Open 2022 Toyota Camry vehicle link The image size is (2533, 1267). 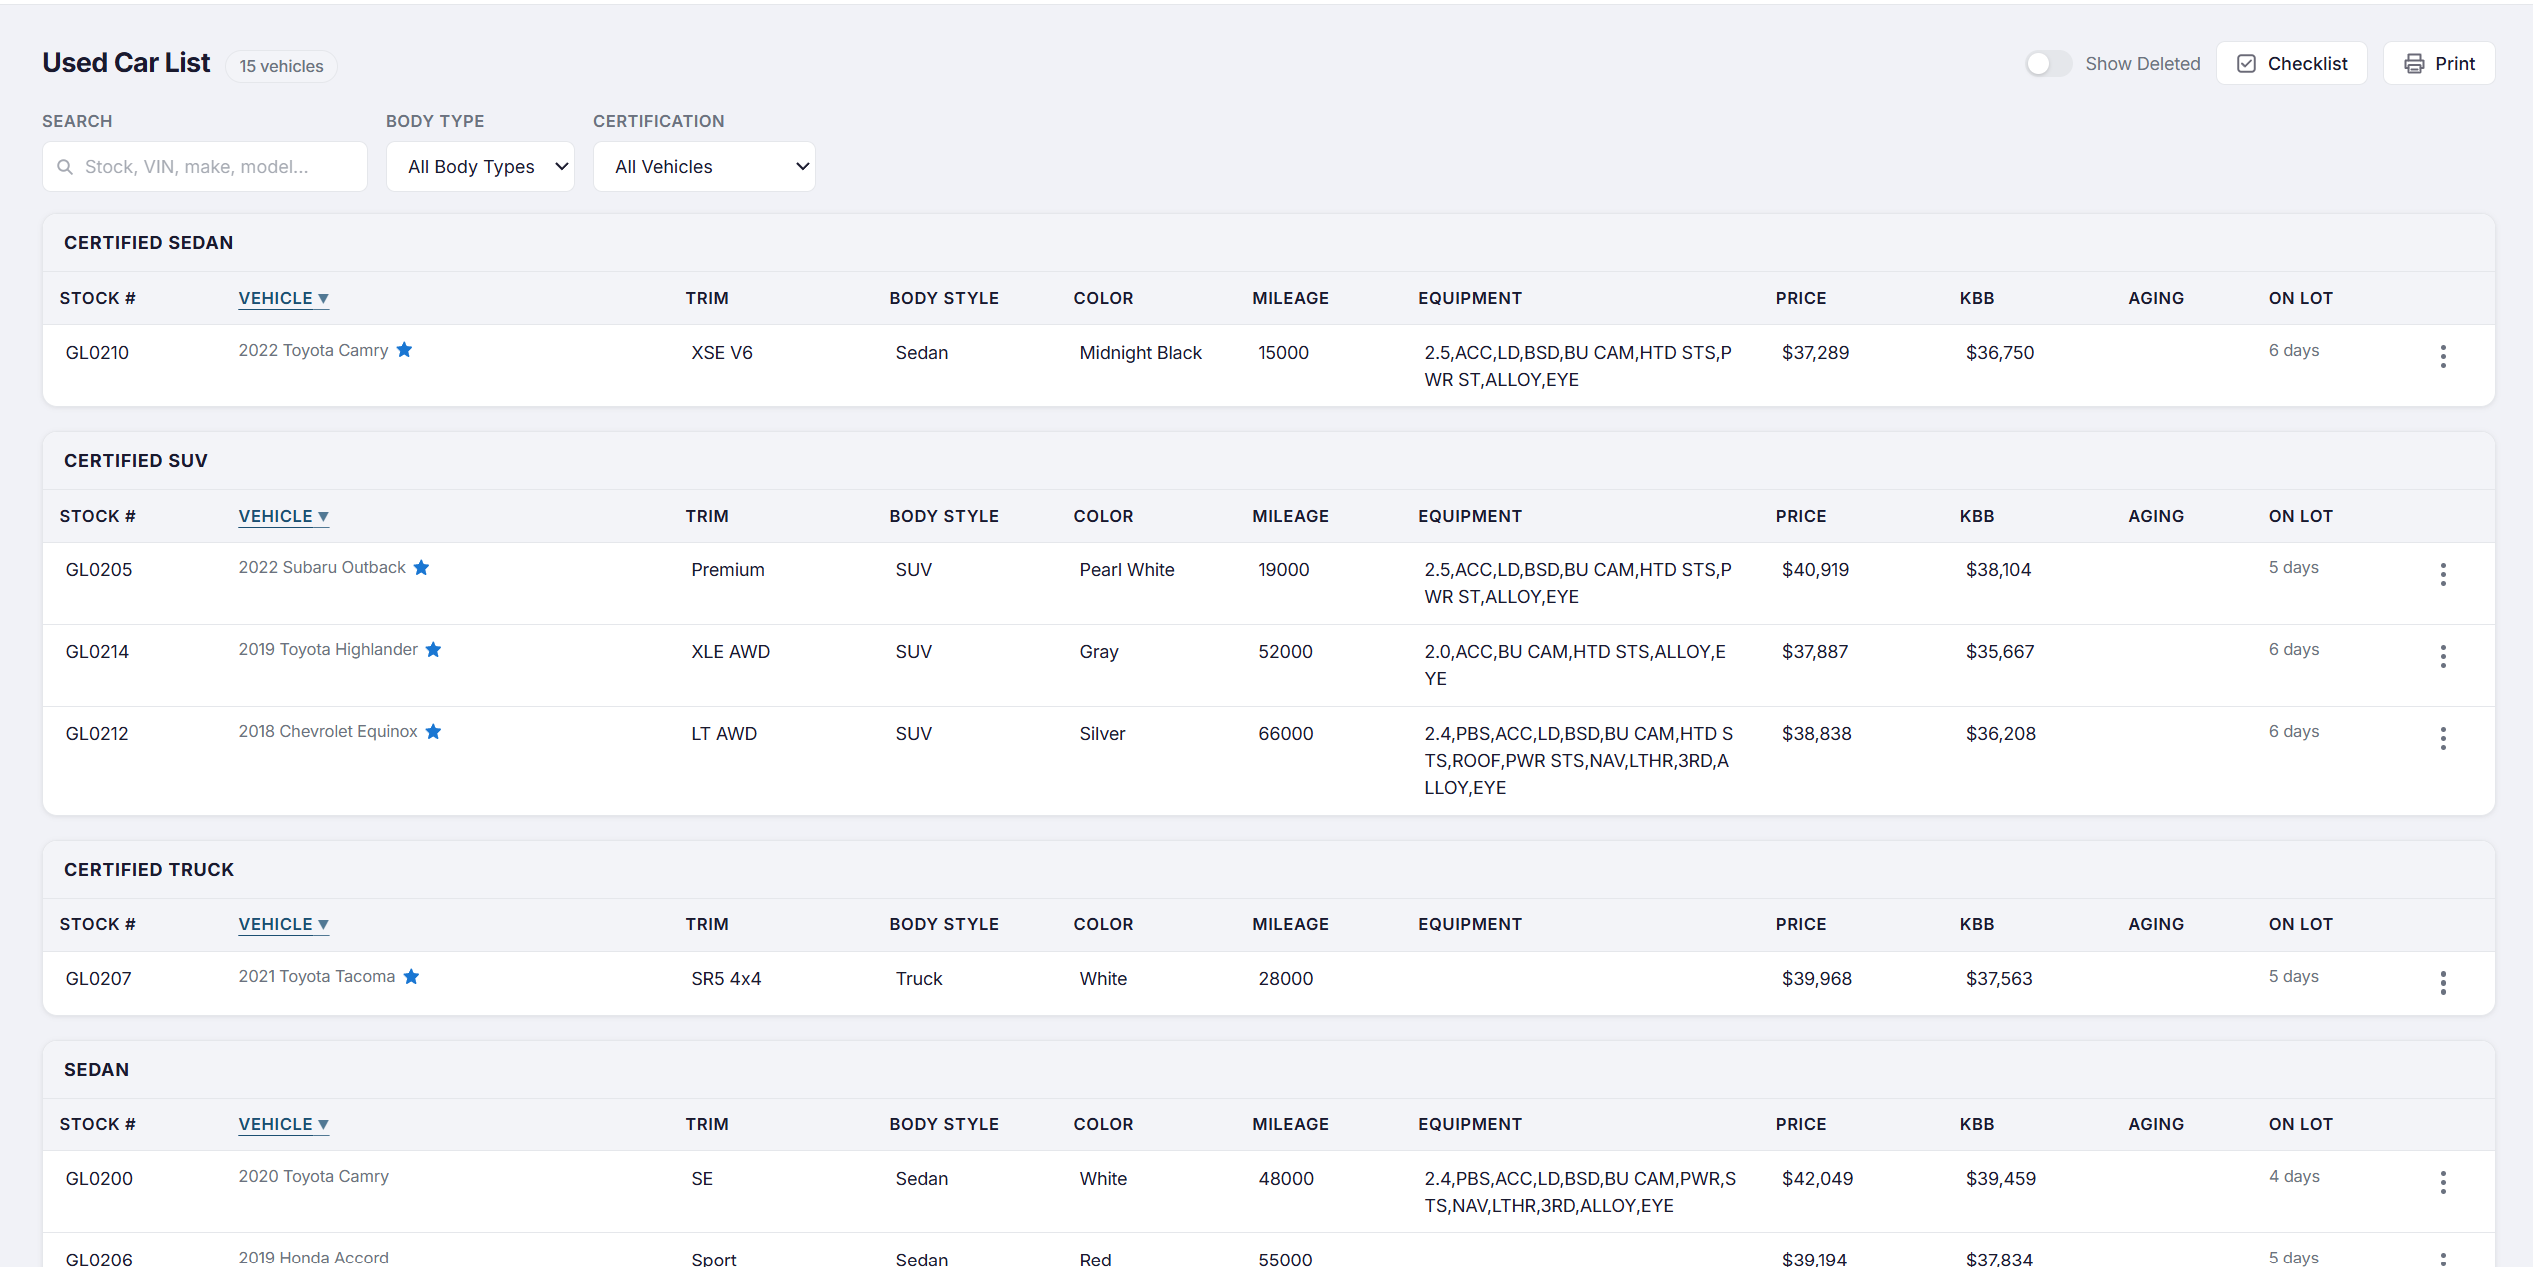pyautogui.click(x=313, y=350)
